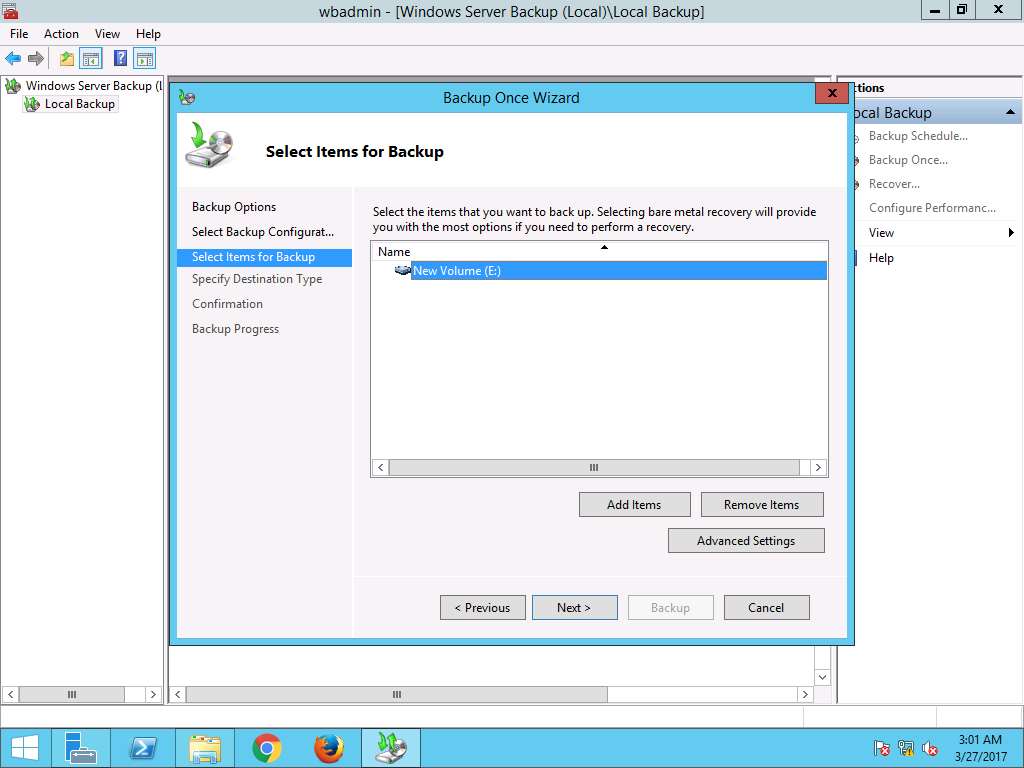Click items list horizontal scrollbar left arrow
This screenshot has height=768, width=1024.
[x=380, y=467]
